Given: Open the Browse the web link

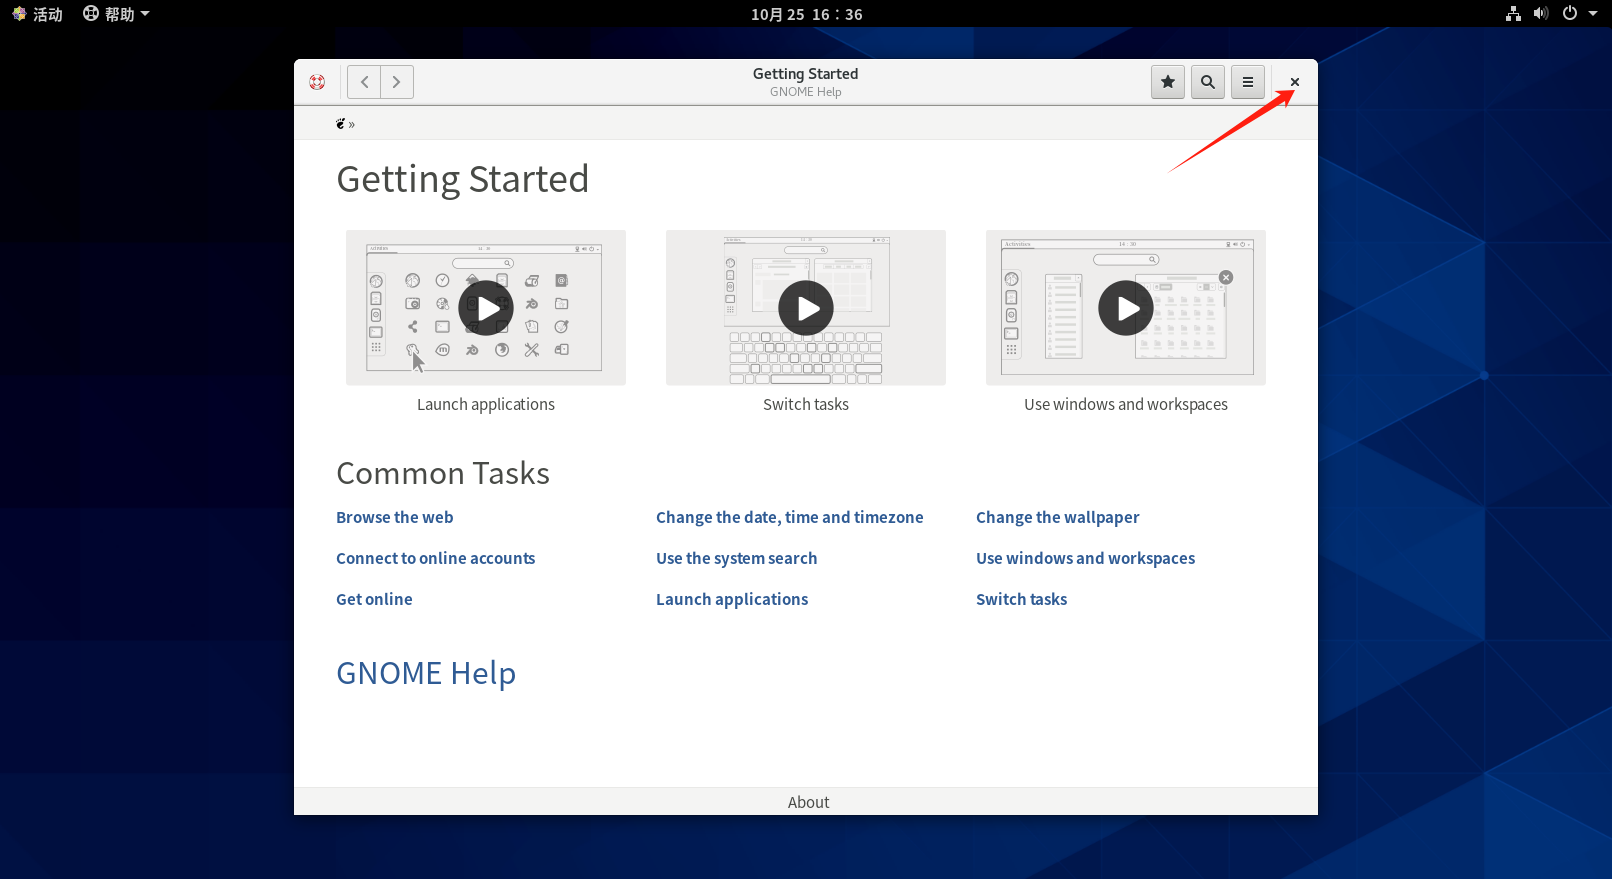Looking at the screenshot, I should (394, 517).
